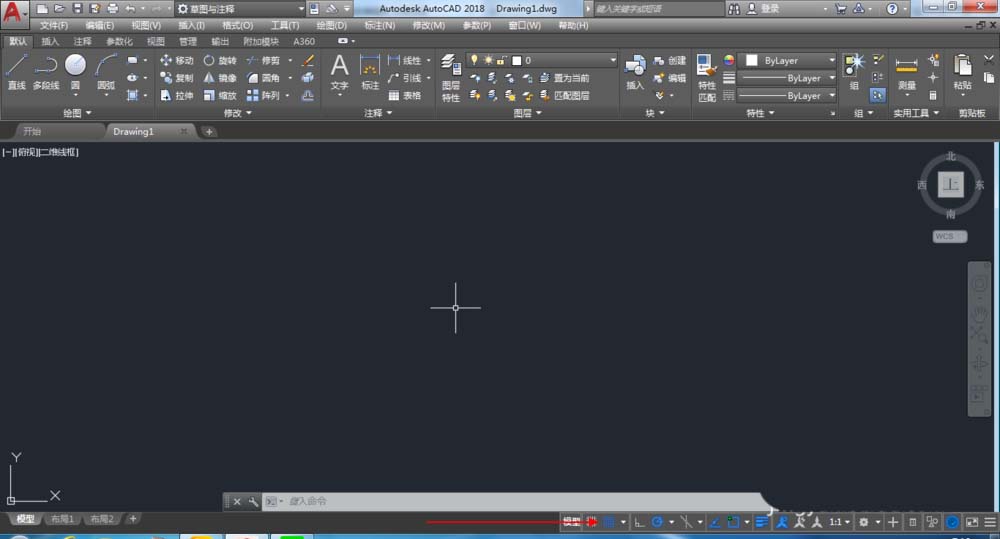Screen dimensions: 1000x539
Task: Toggle 2D object snap in status bar
Action: pos(733,522)
